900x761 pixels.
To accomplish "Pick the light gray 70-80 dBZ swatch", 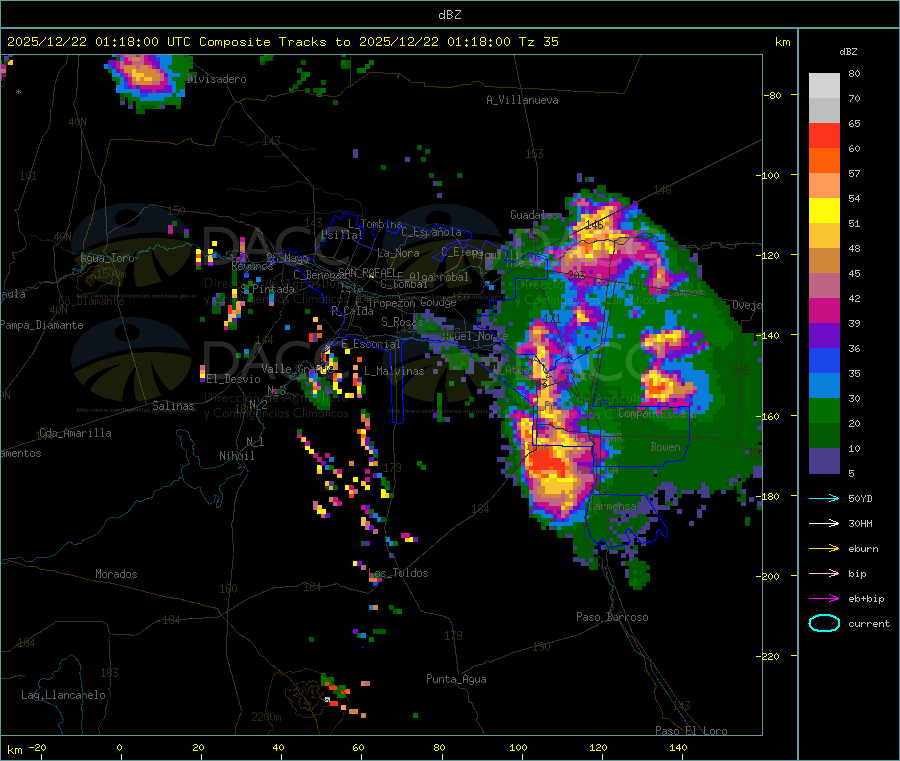I will [x=824, y=86].
